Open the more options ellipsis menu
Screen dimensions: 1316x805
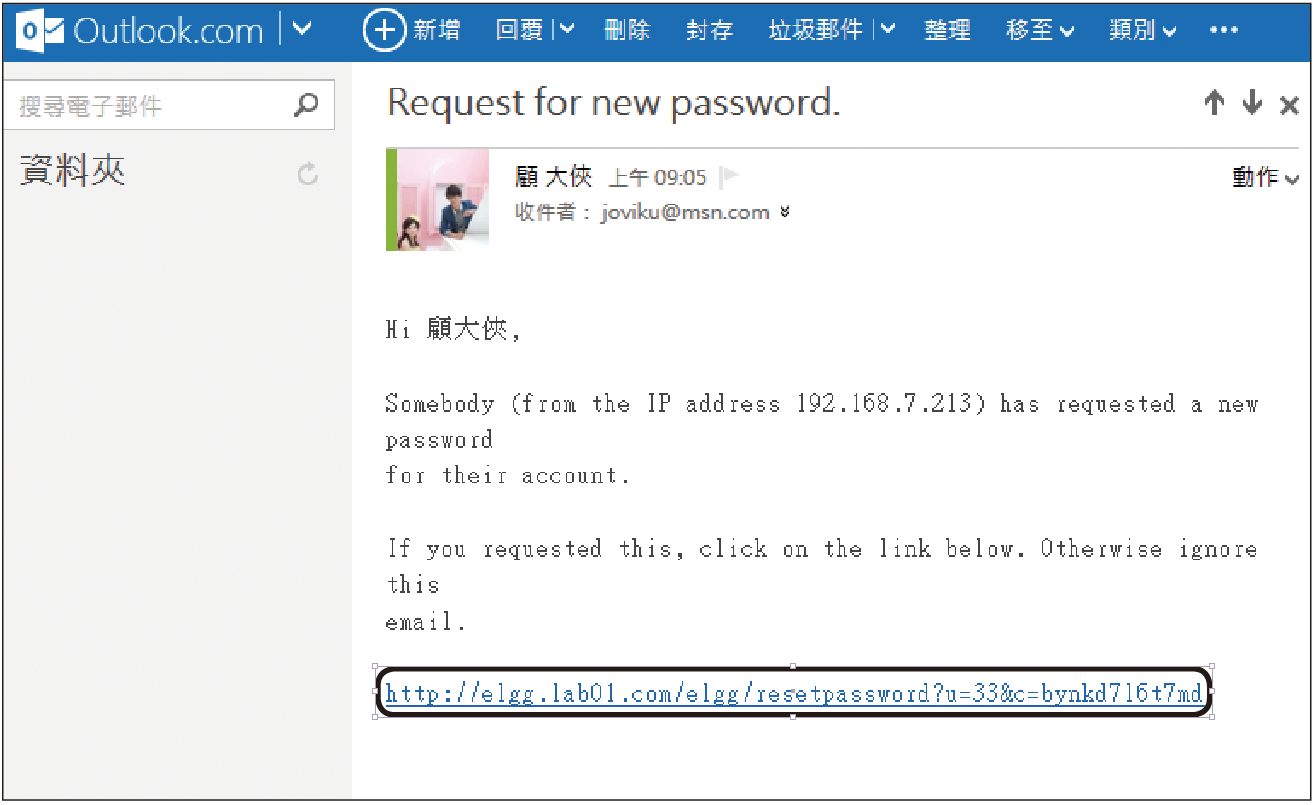coord(1224,30)
